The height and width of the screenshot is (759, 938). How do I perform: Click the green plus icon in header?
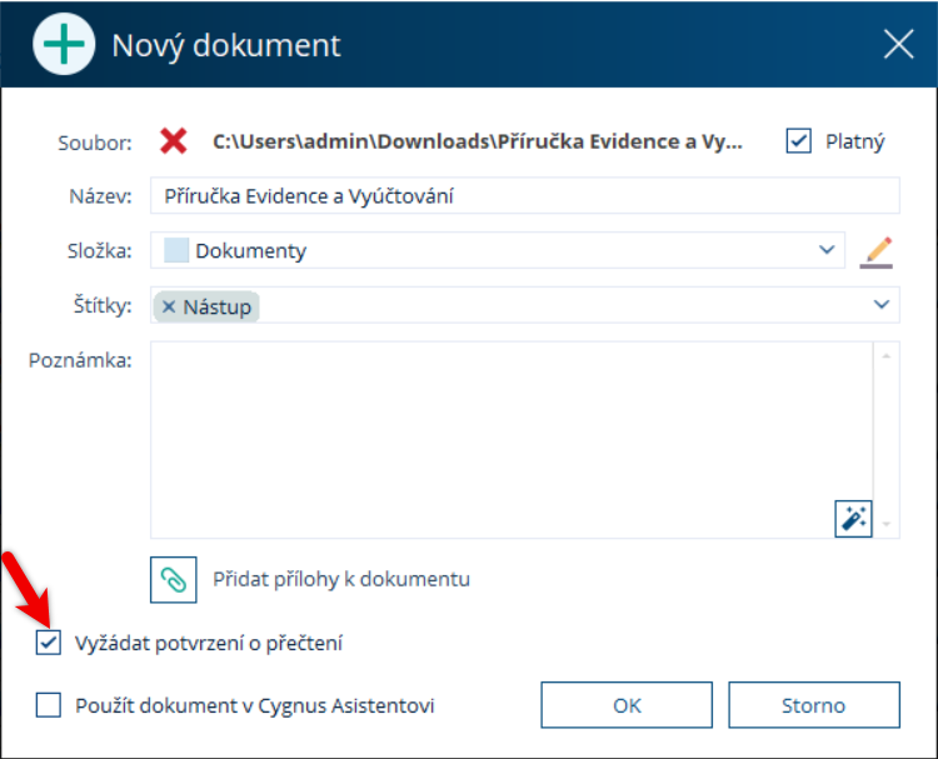(63, 44)
